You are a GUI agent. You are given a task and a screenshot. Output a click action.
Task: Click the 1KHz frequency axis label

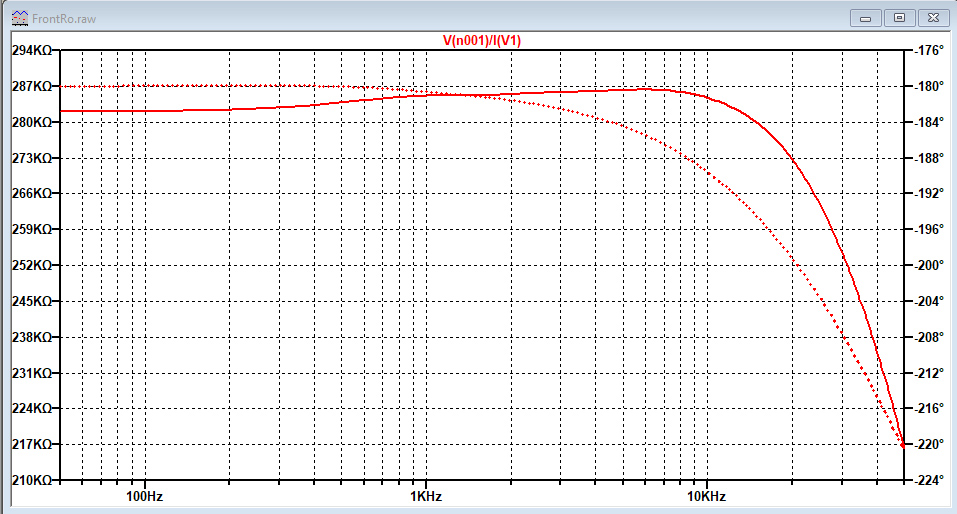pyautogui.click(x=426, y=496)
